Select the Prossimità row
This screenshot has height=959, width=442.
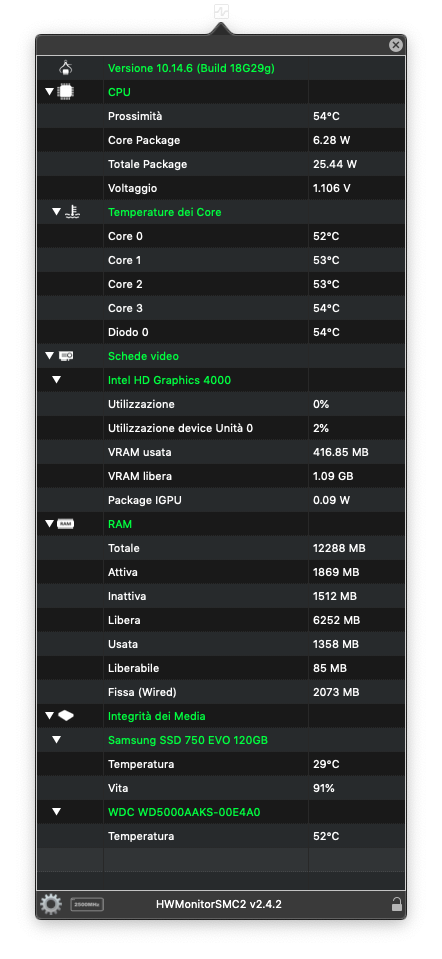(x=221, y=116)
